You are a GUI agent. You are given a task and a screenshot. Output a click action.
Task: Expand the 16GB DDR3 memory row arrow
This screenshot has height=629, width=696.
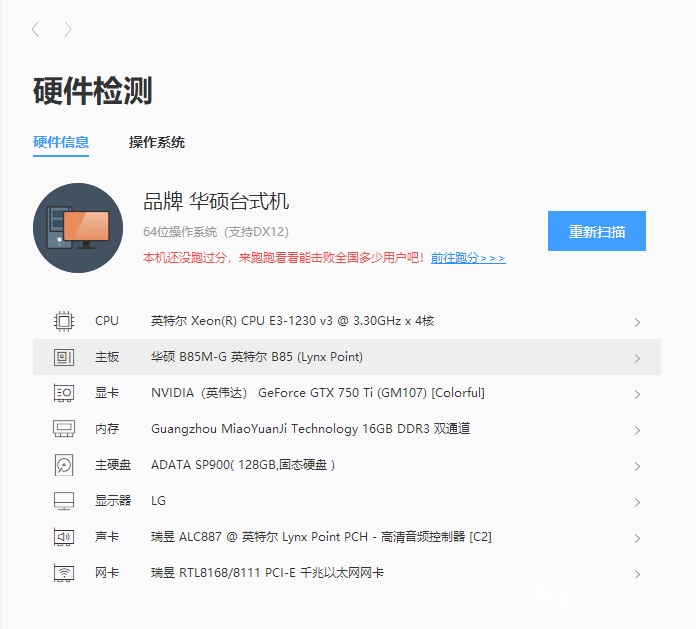click(637, 430)
